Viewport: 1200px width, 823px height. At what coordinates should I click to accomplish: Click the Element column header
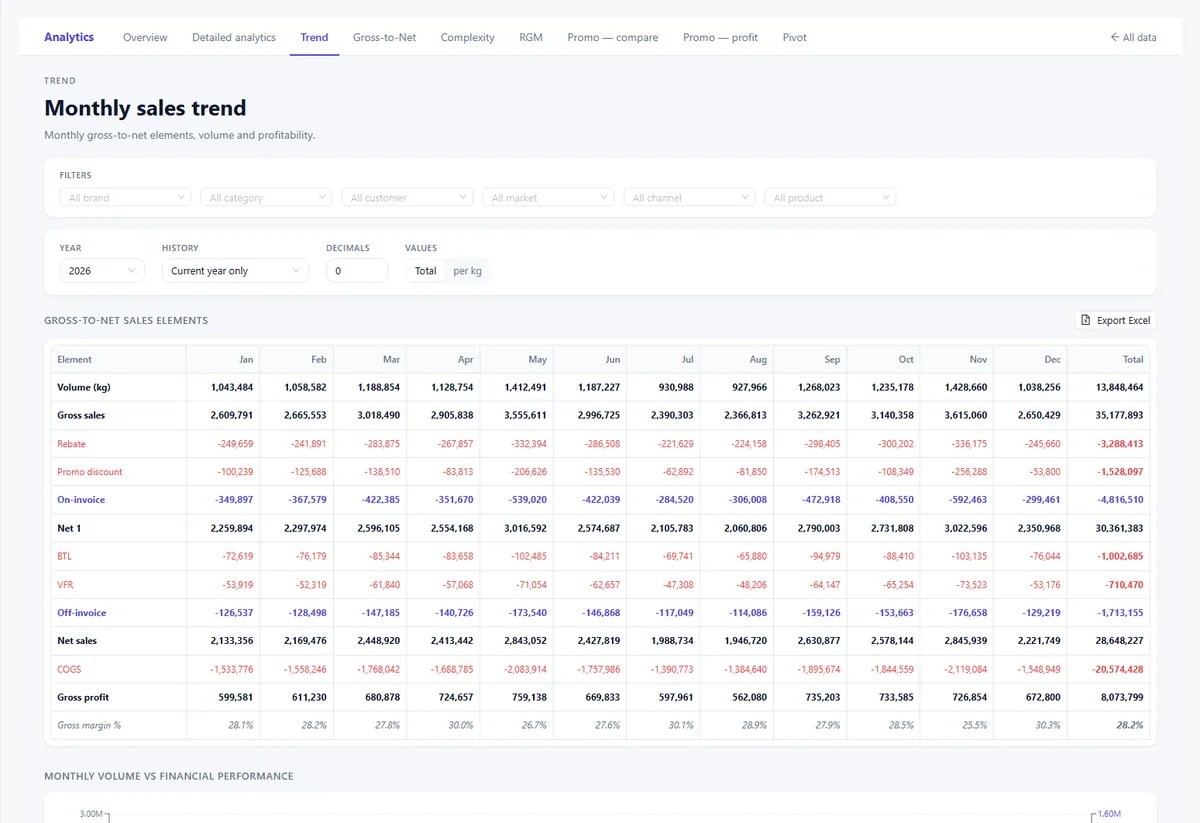click(118, 359)
